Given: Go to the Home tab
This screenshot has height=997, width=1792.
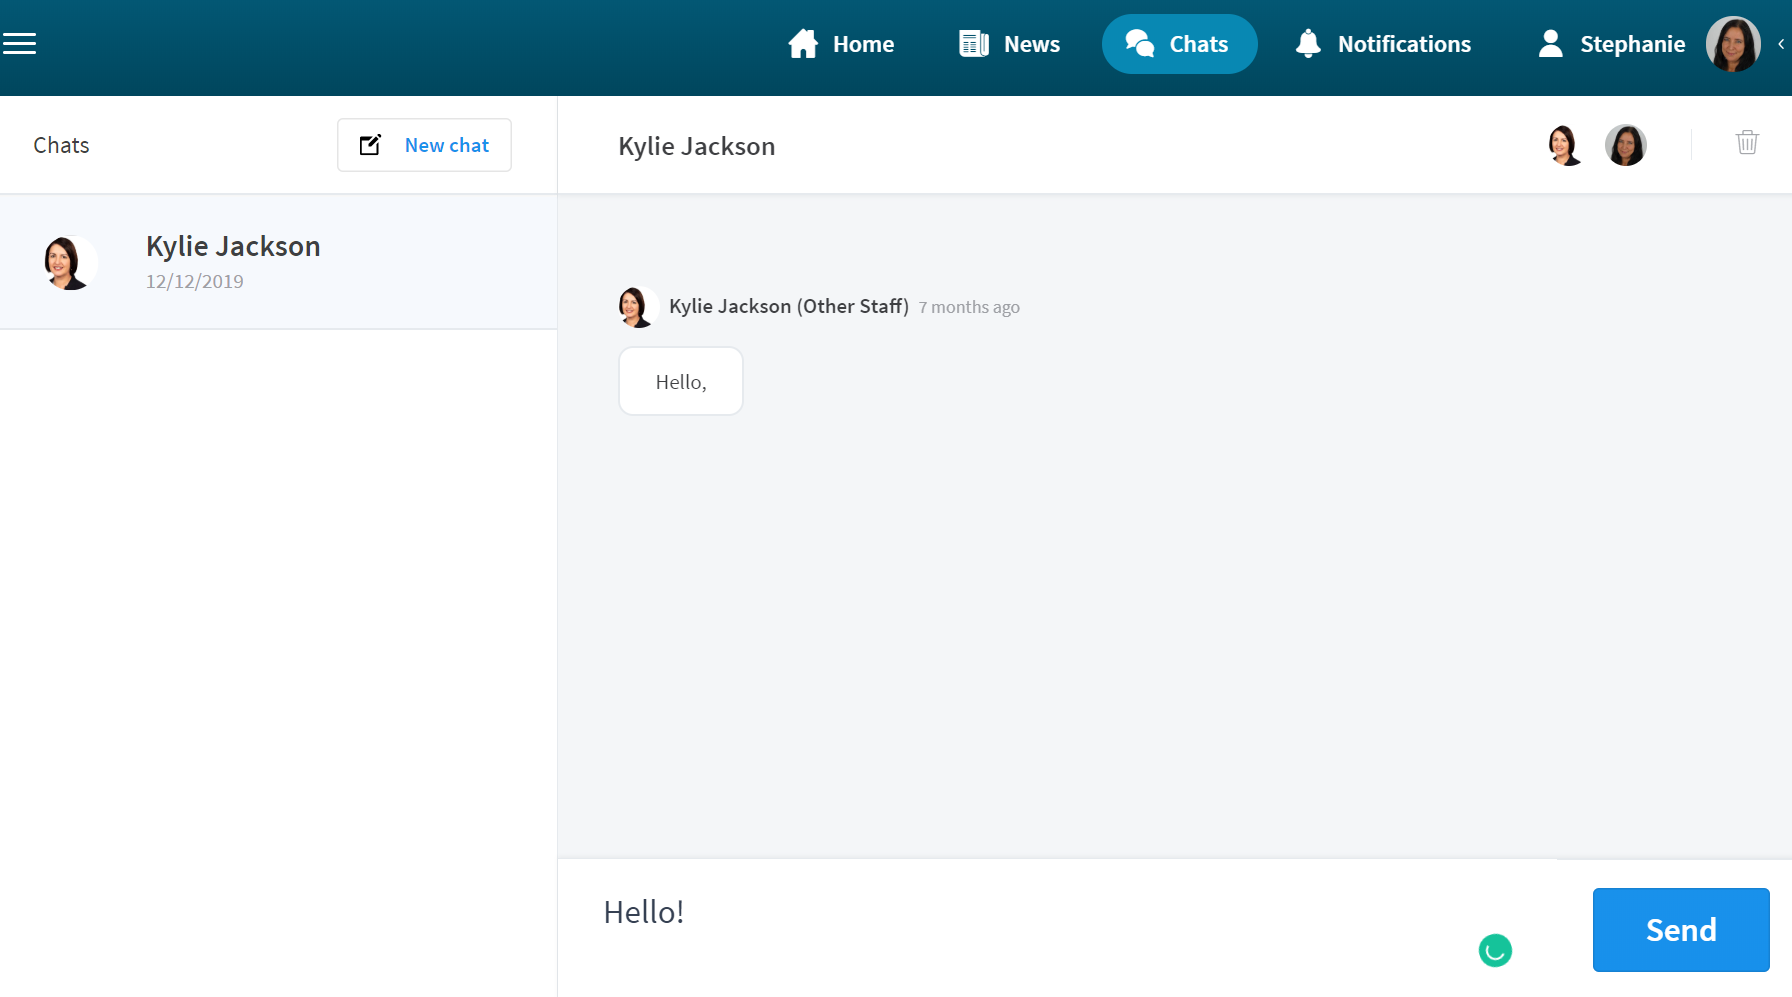Looking at the screenshot, I should (x=841, y=44).
